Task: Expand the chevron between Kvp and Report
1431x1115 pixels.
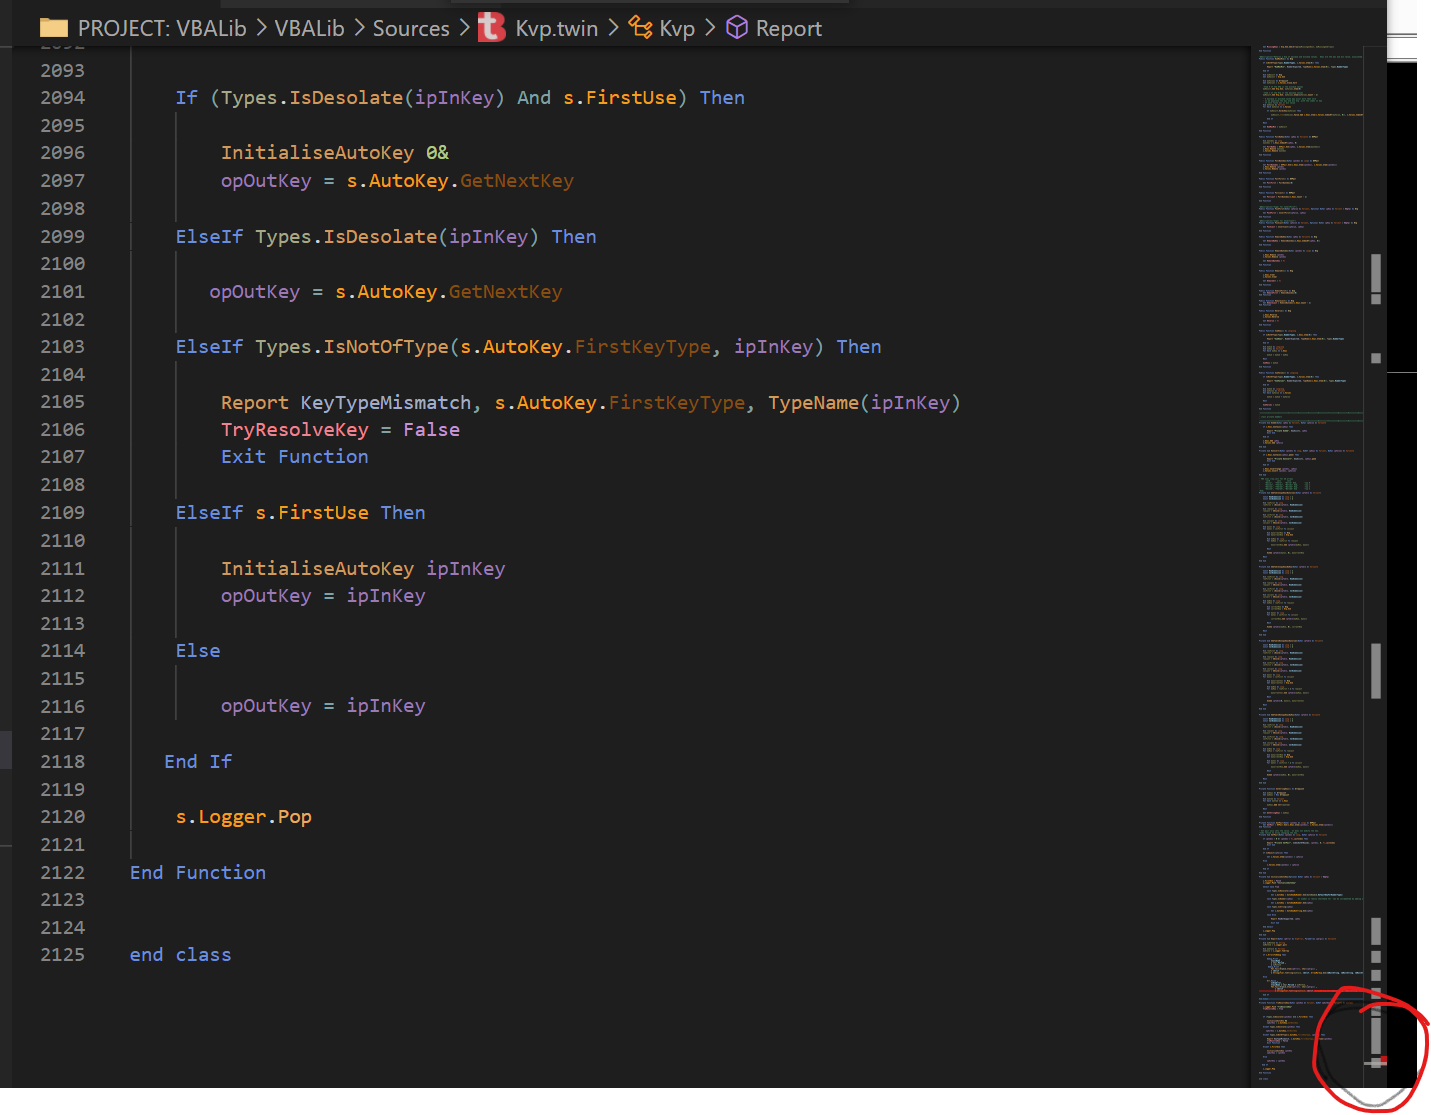Action: click(x=710, y=28)
